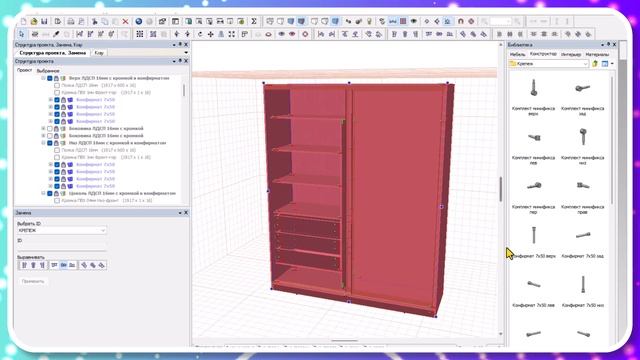
Task: Uncheck the Низ ЛДСП 16мм с кромкой и конфирматом checkbox
Action: click(50, 143)
